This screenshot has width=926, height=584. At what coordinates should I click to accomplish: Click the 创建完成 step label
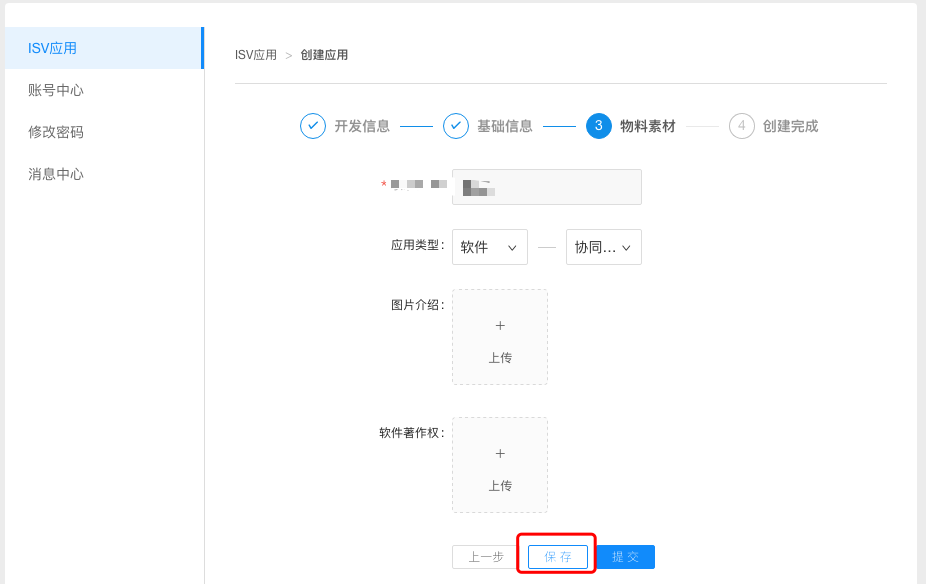(x=790, y=126)
